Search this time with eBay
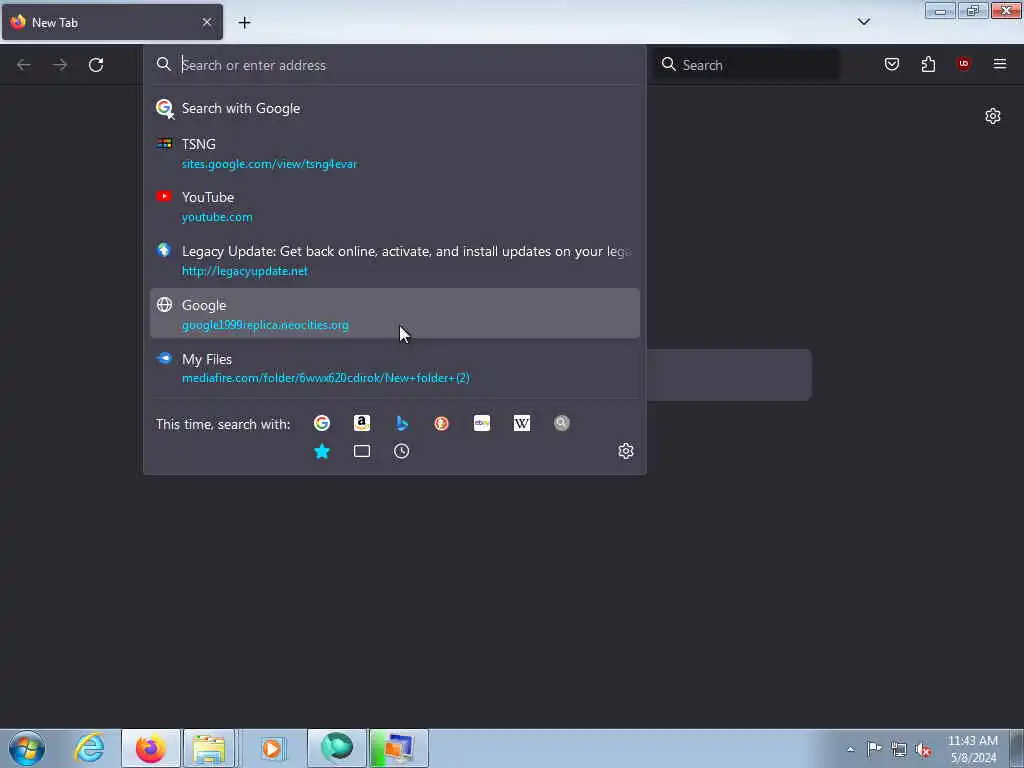This screenshot has height=768, width=1024. coord(482,423)
